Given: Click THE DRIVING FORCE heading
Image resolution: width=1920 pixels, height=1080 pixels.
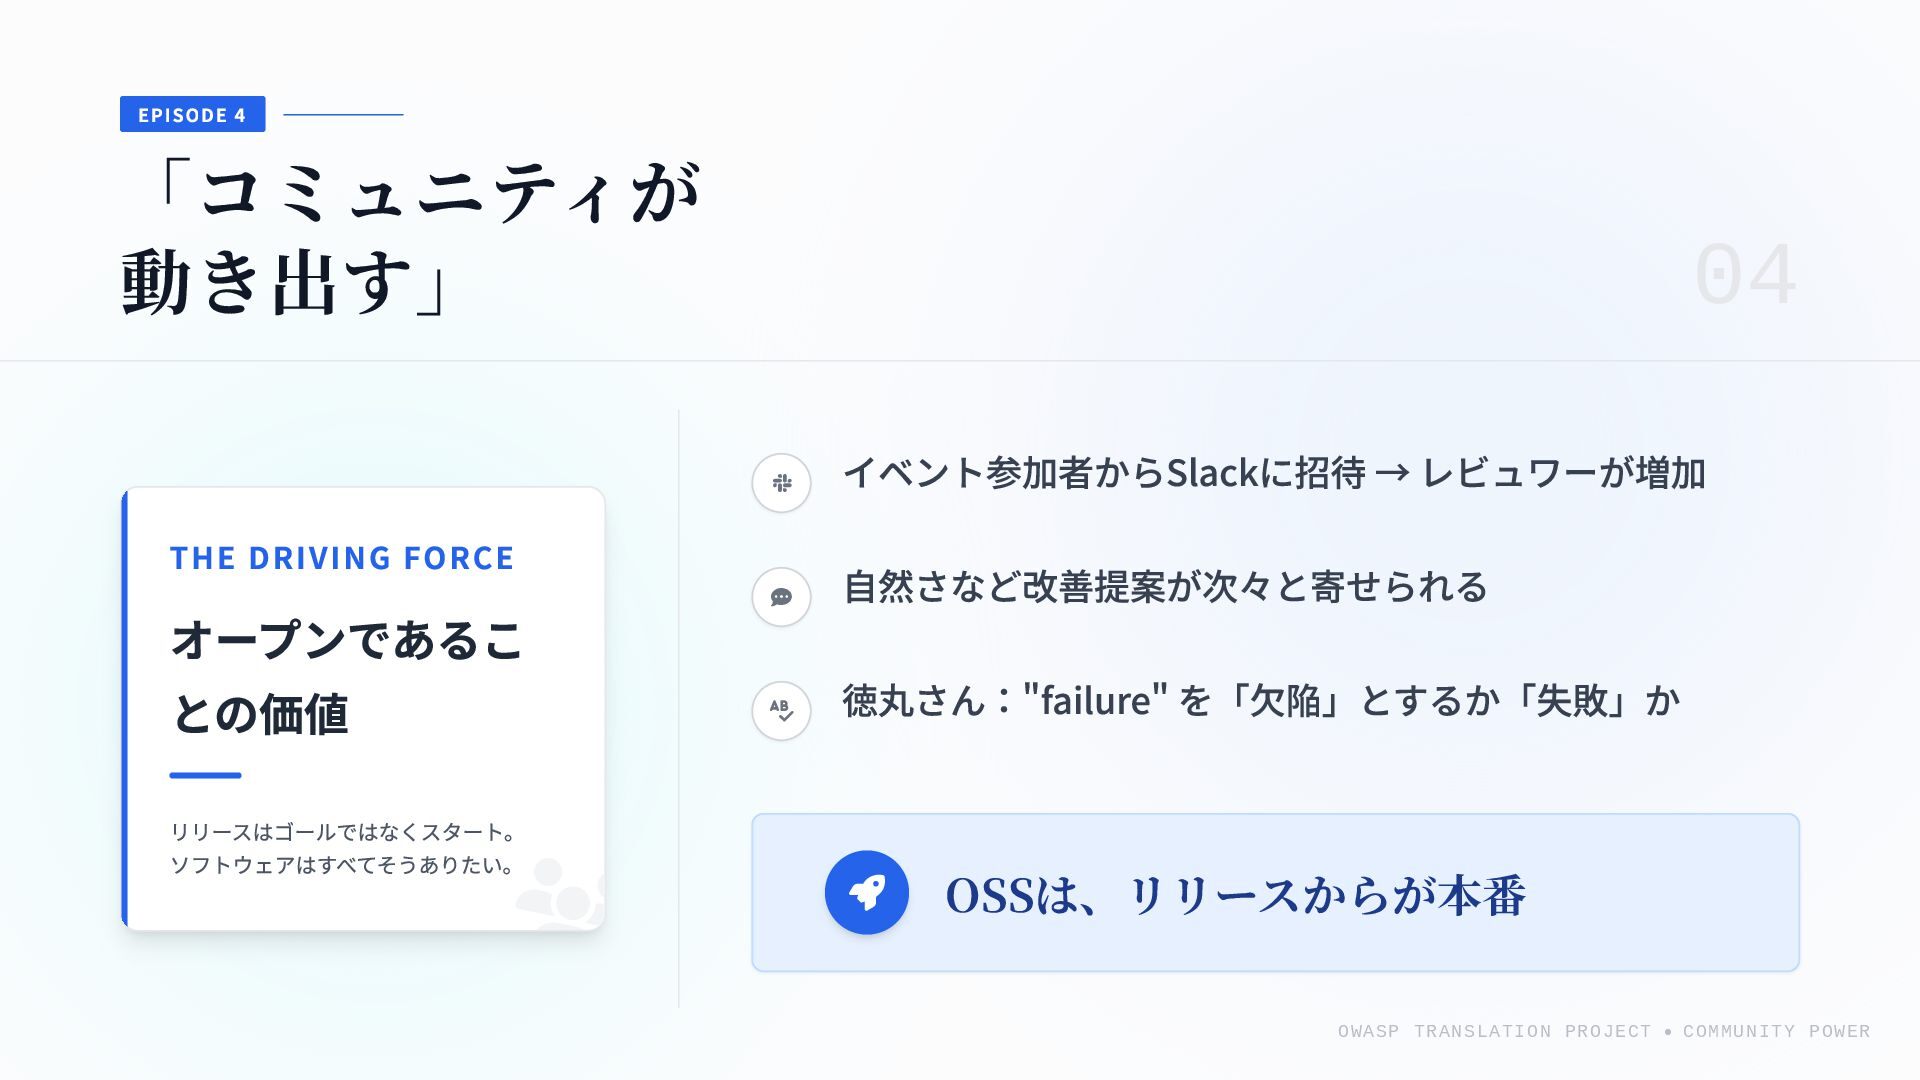Looking at the screenshot, I should tap(342, 558).
